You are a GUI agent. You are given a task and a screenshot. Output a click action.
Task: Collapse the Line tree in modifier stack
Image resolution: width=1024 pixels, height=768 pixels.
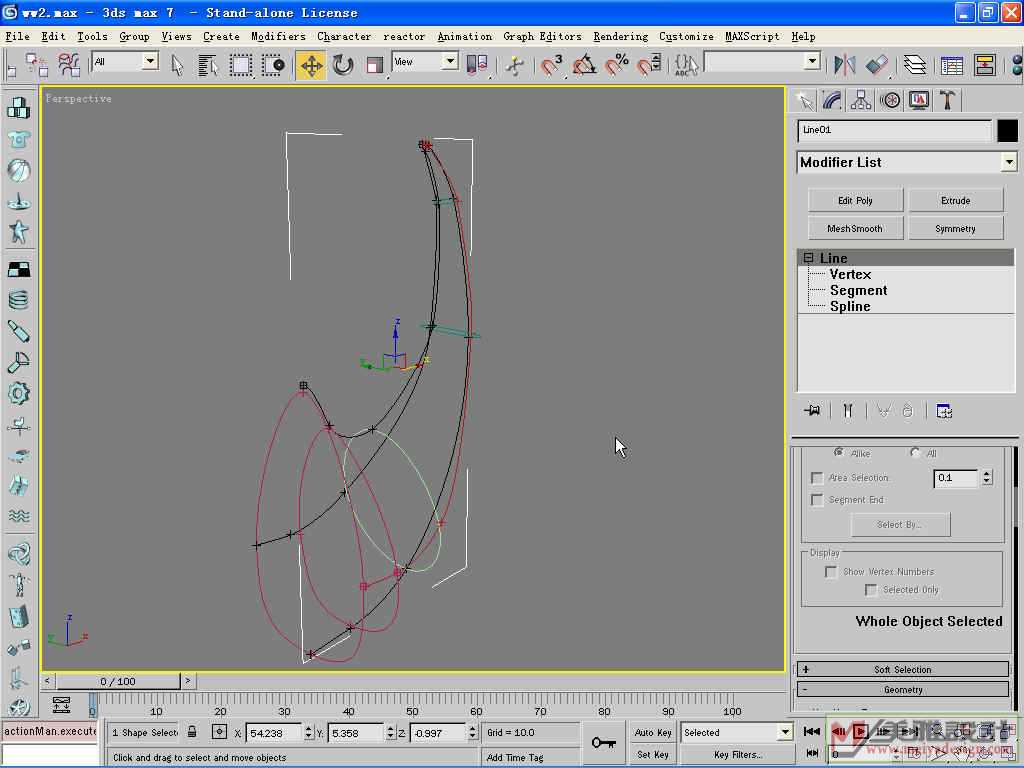point(808,258)
